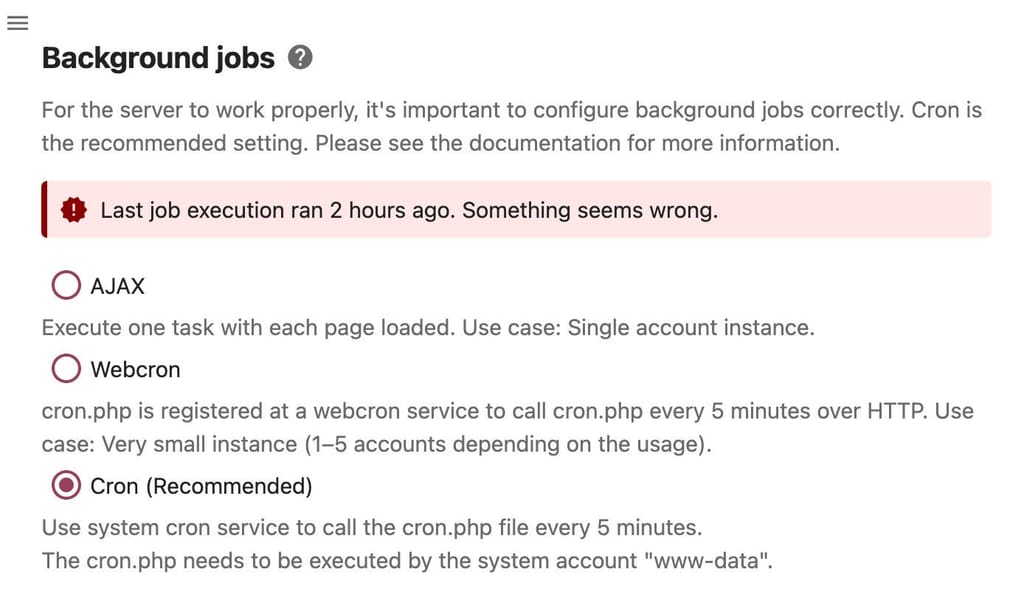Click the help question mark icon

300,58
